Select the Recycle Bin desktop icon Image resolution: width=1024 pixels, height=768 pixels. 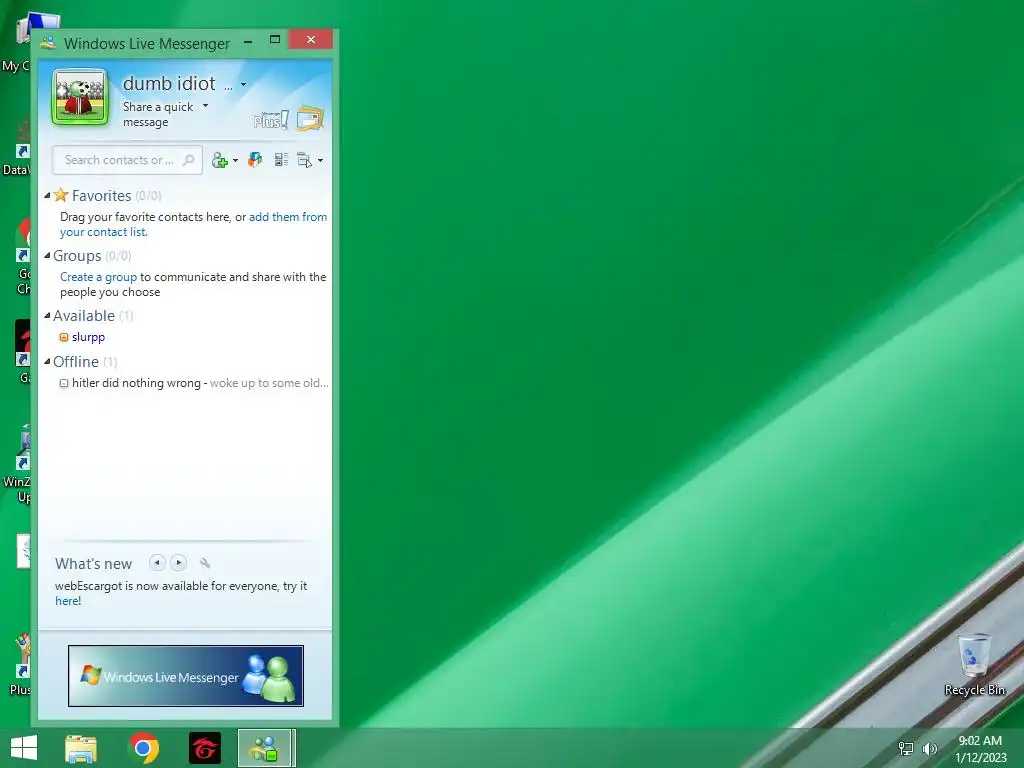(974, 665)
